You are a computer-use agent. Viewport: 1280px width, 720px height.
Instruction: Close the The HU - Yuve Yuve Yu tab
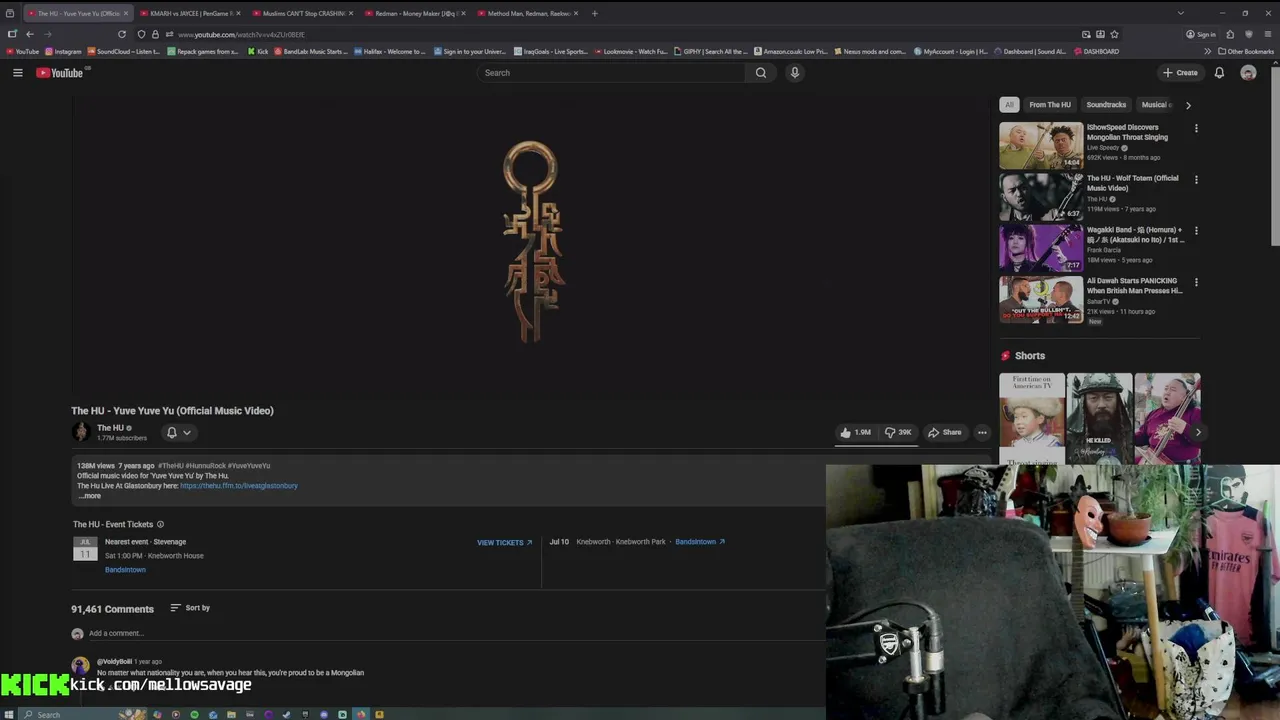(x=126, y=13)
